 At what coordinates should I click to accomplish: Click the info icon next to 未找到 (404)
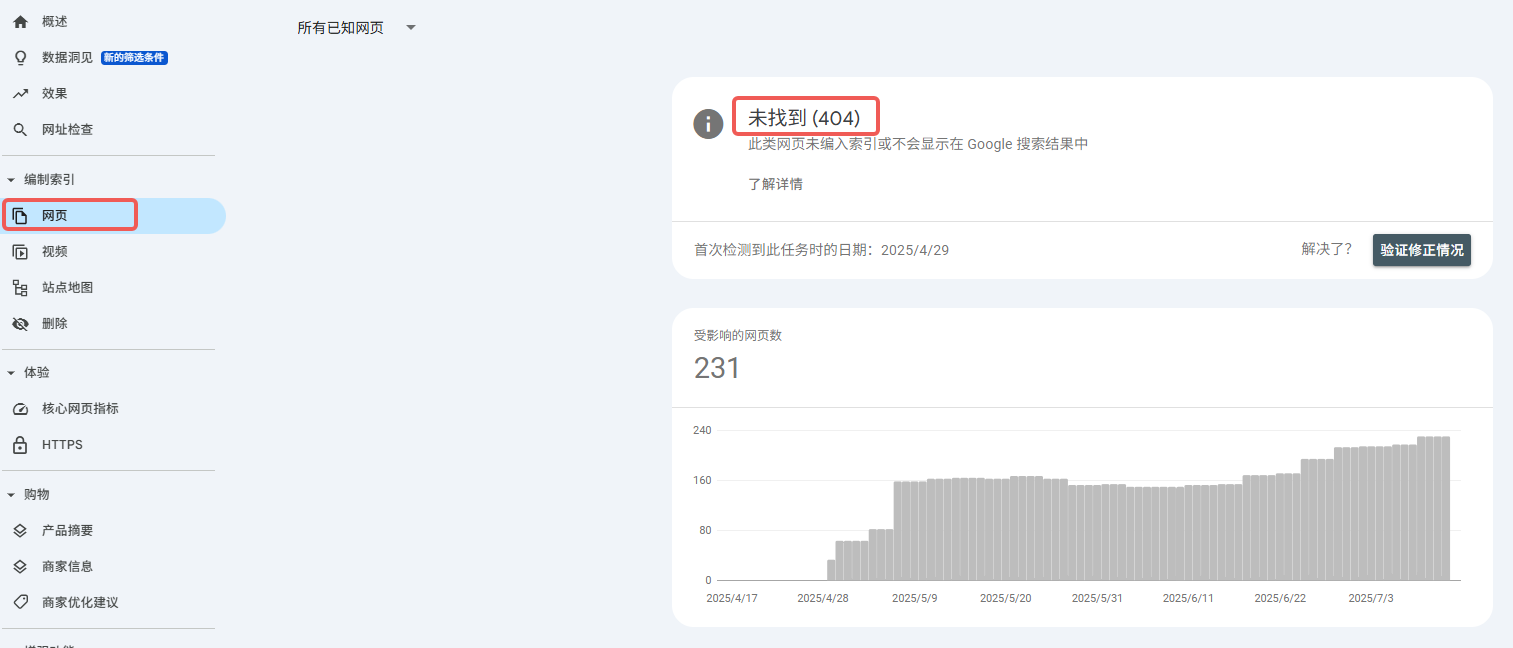click(708, 124)
